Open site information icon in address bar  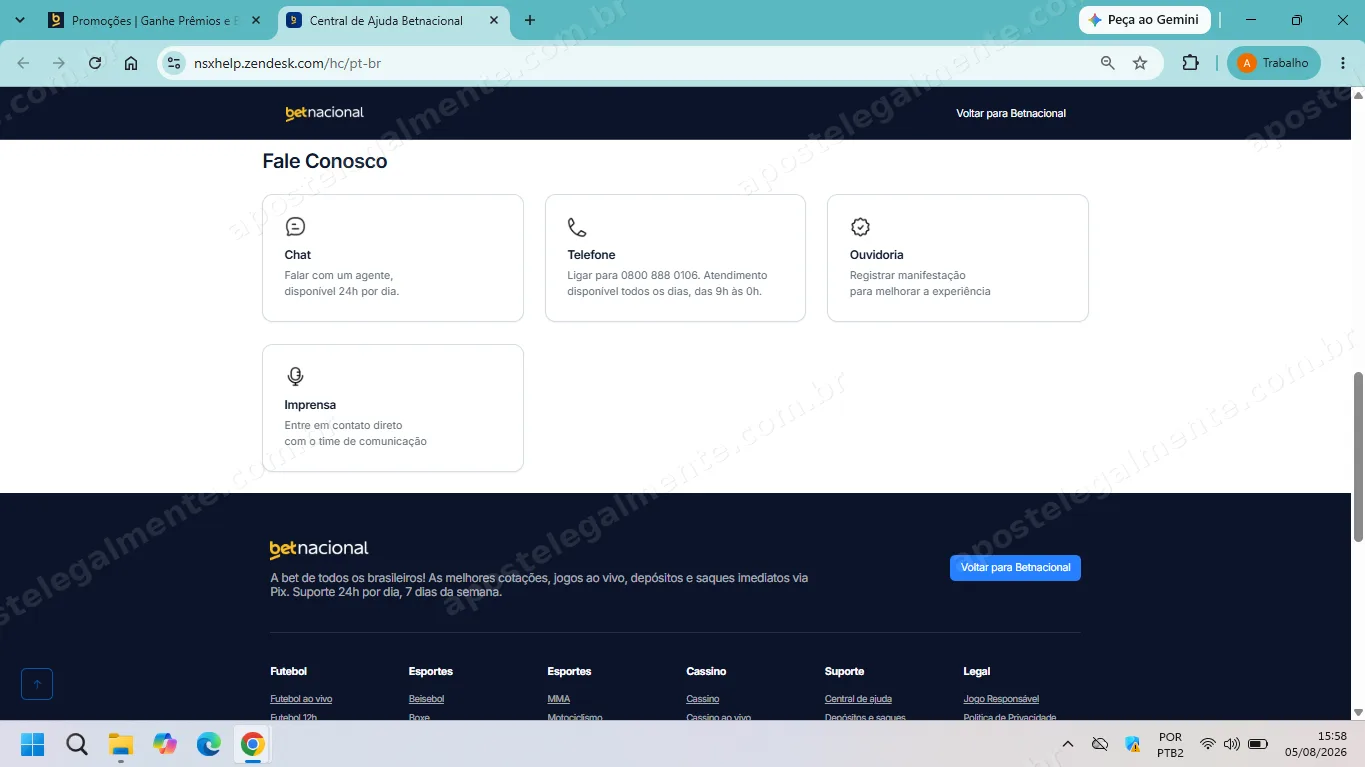pos(174,63)
